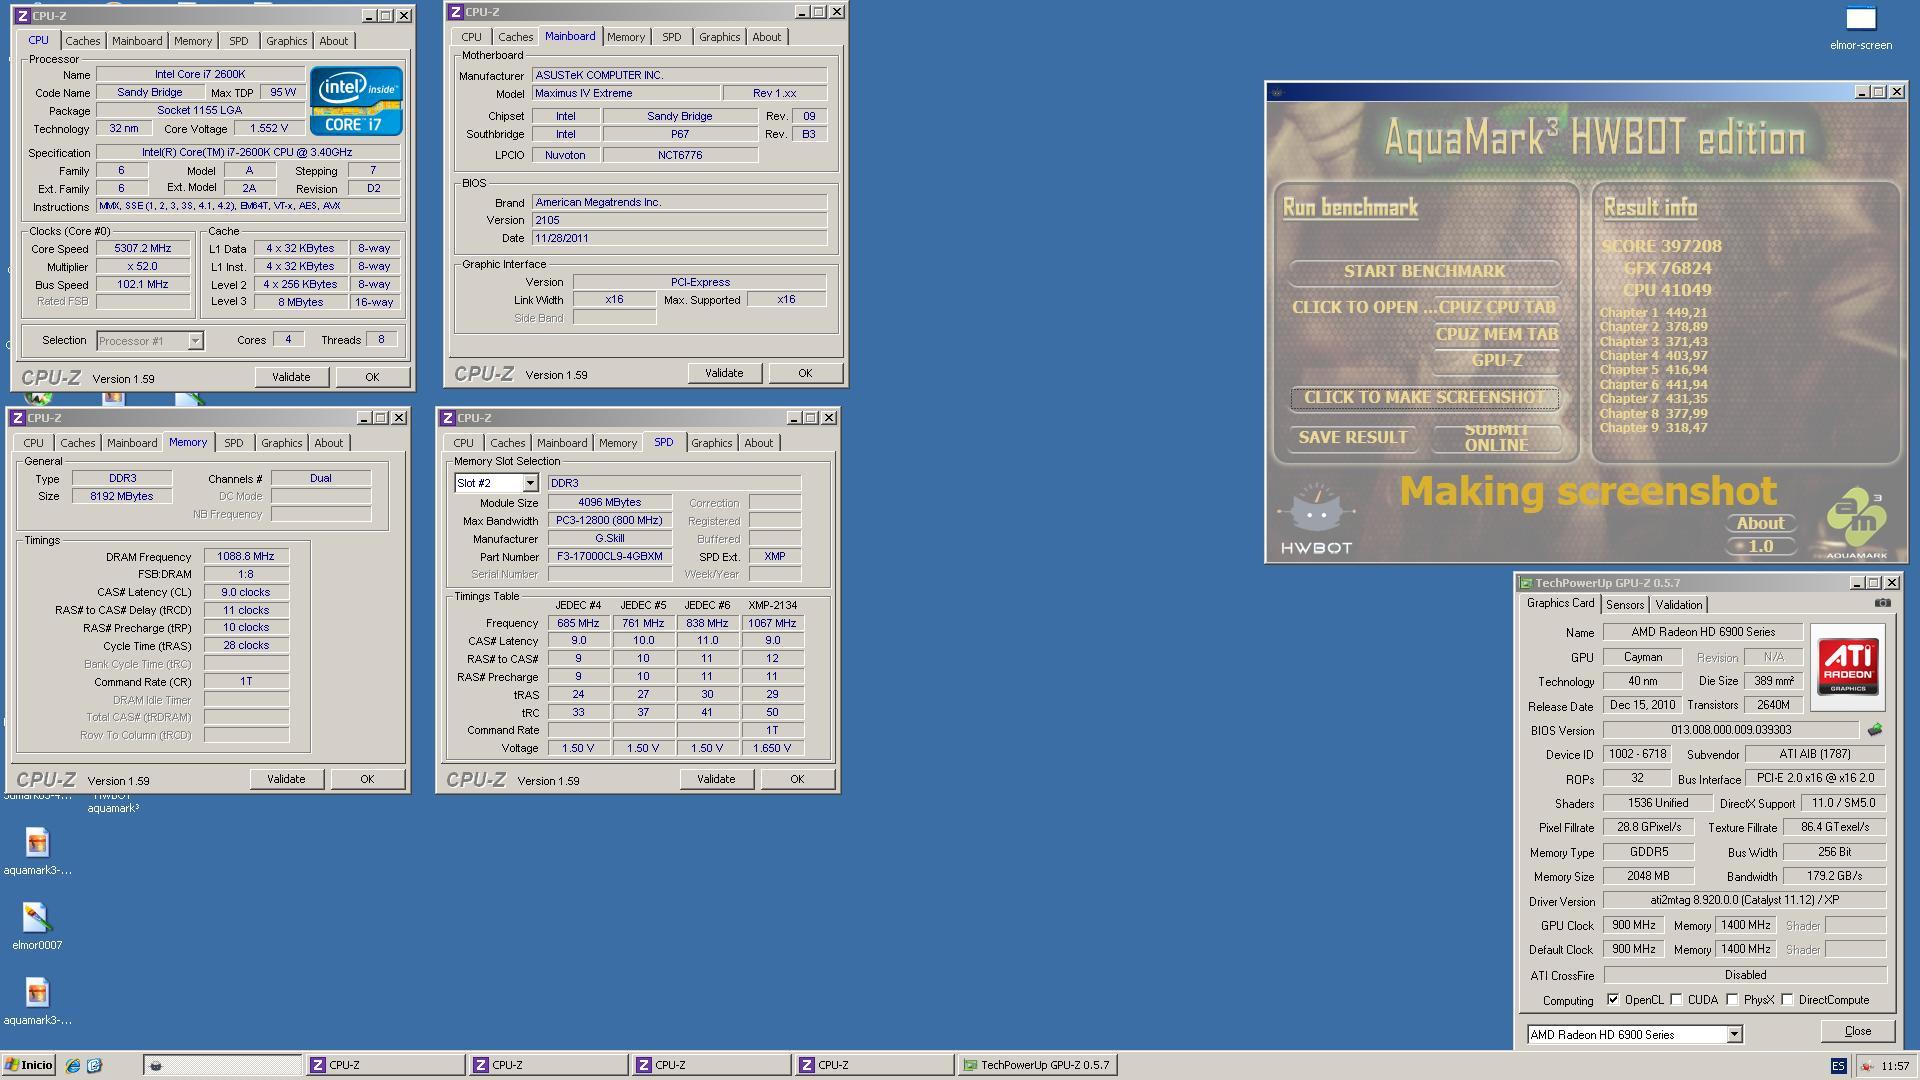Viewport: 1920px width, 1080px height.
Task: Click OK in CPU-Z Mainboard window
Action: (x=805, y=373)
